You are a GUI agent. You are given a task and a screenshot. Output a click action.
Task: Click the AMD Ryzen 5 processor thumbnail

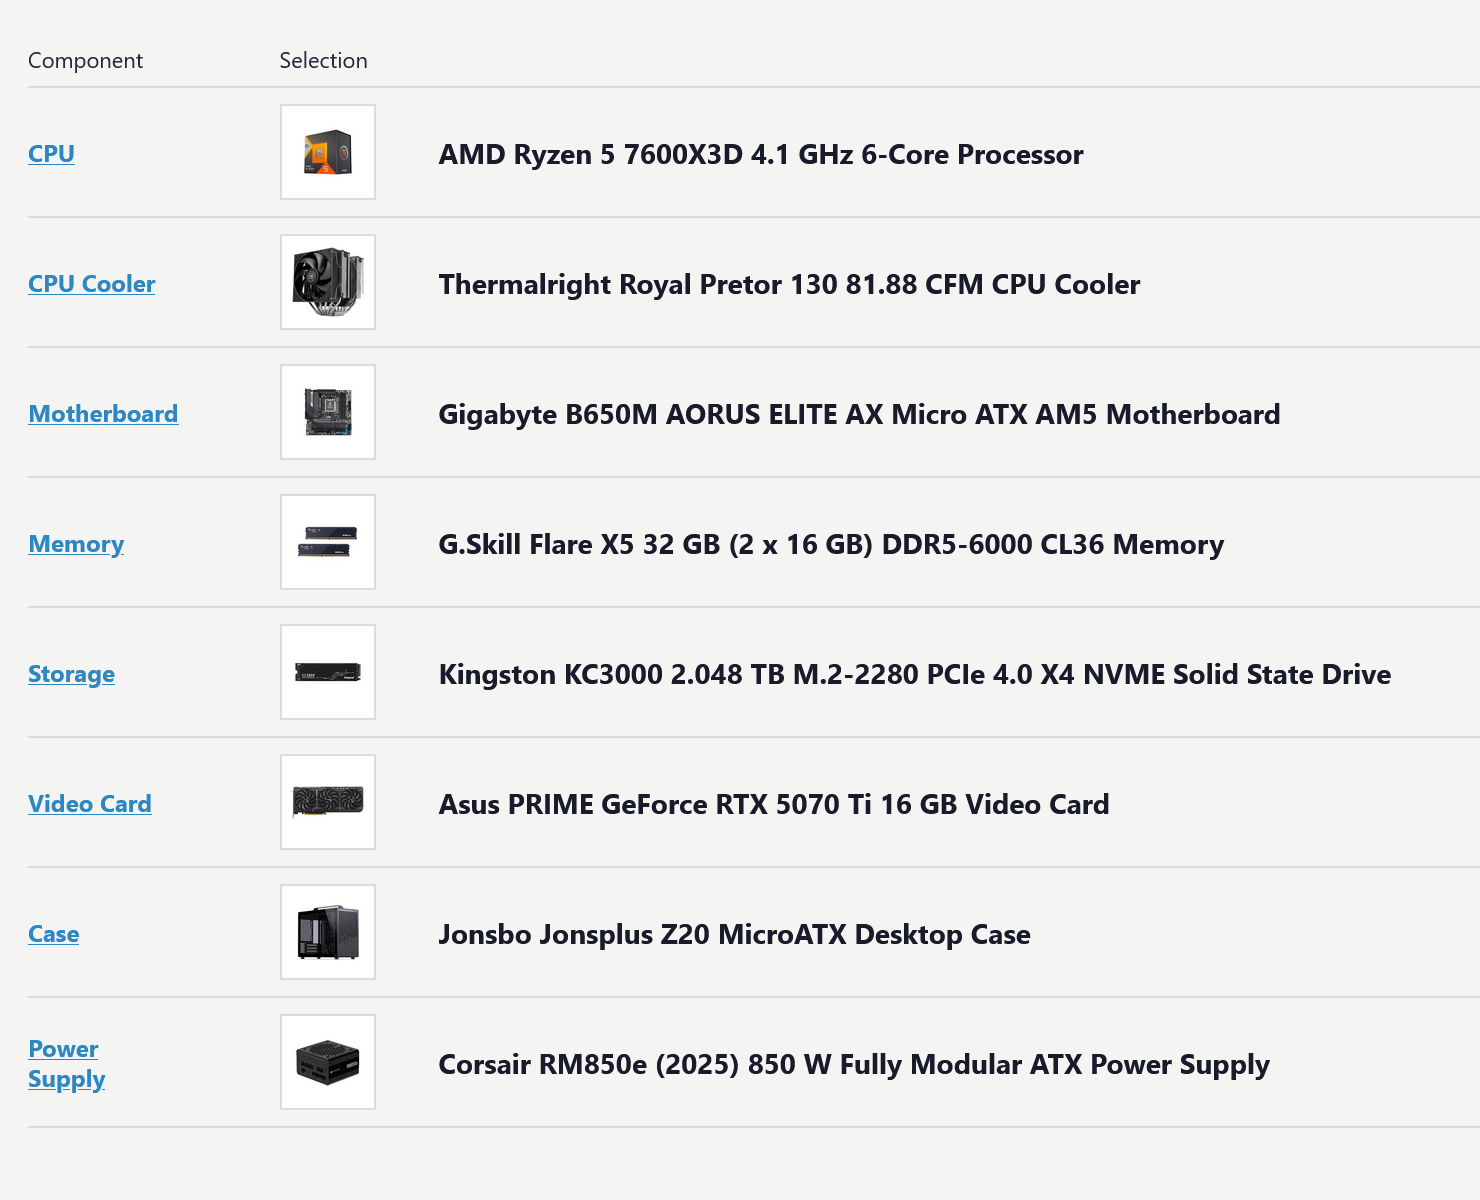pos(328,152)
